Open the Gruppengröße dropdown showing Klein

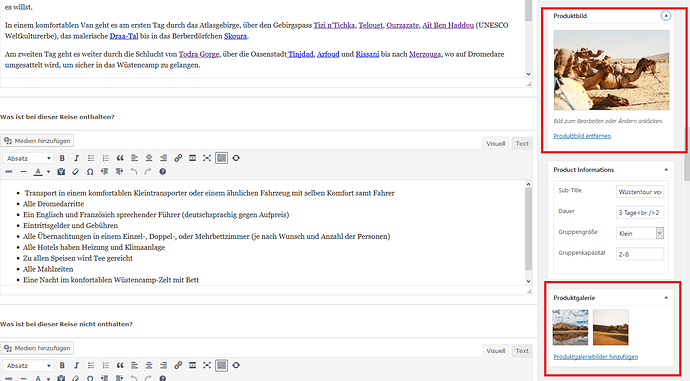coord(640,233)
